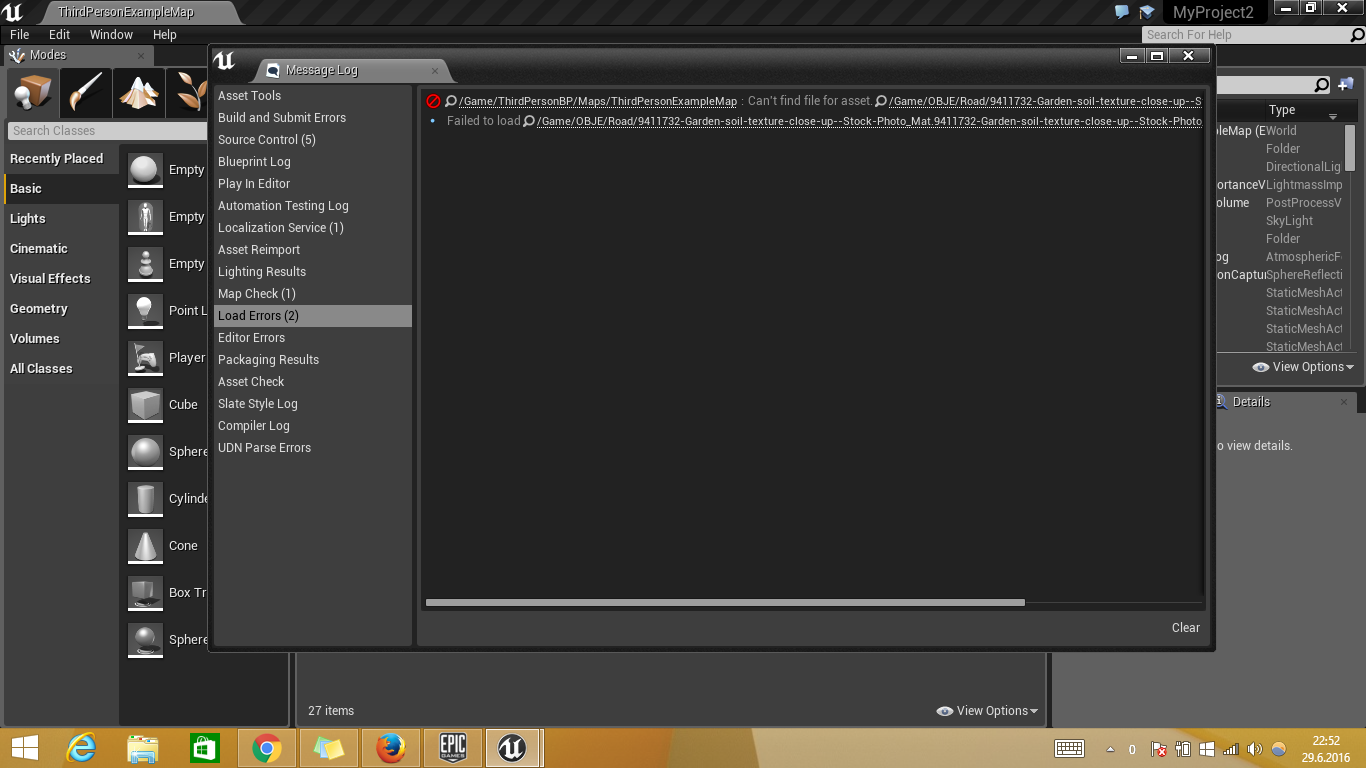1366x768 pixels.
Task: Open the Window menu
Action: point(111,34)
